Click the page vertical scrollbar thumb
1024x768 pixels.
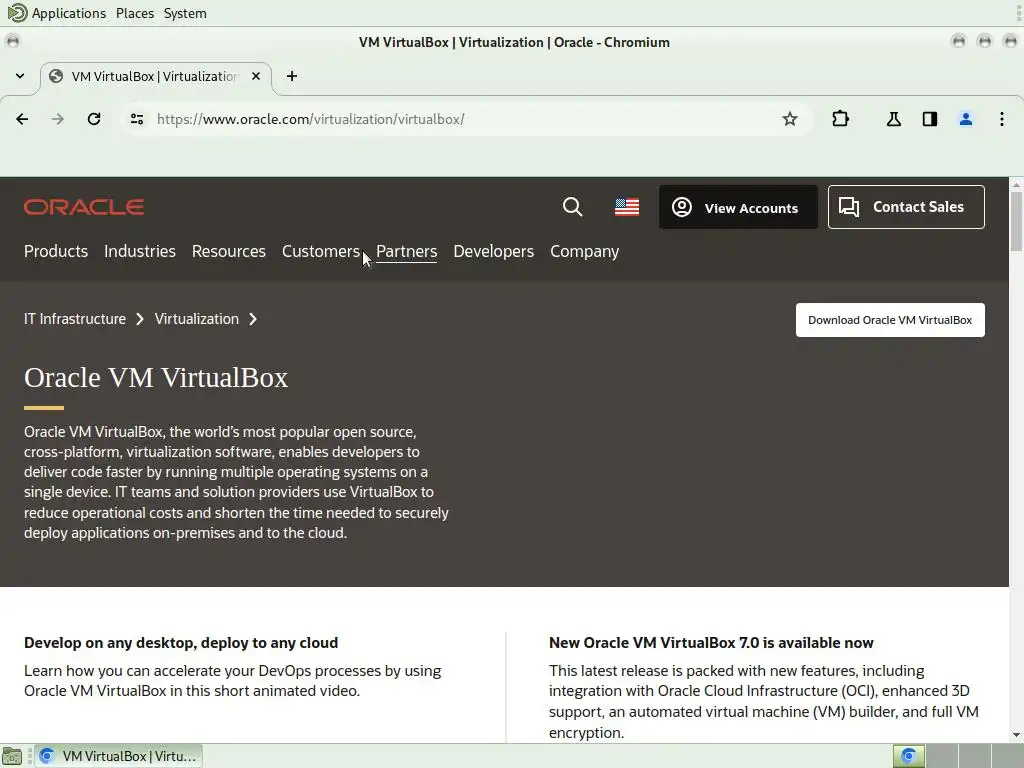[1016, 222]
